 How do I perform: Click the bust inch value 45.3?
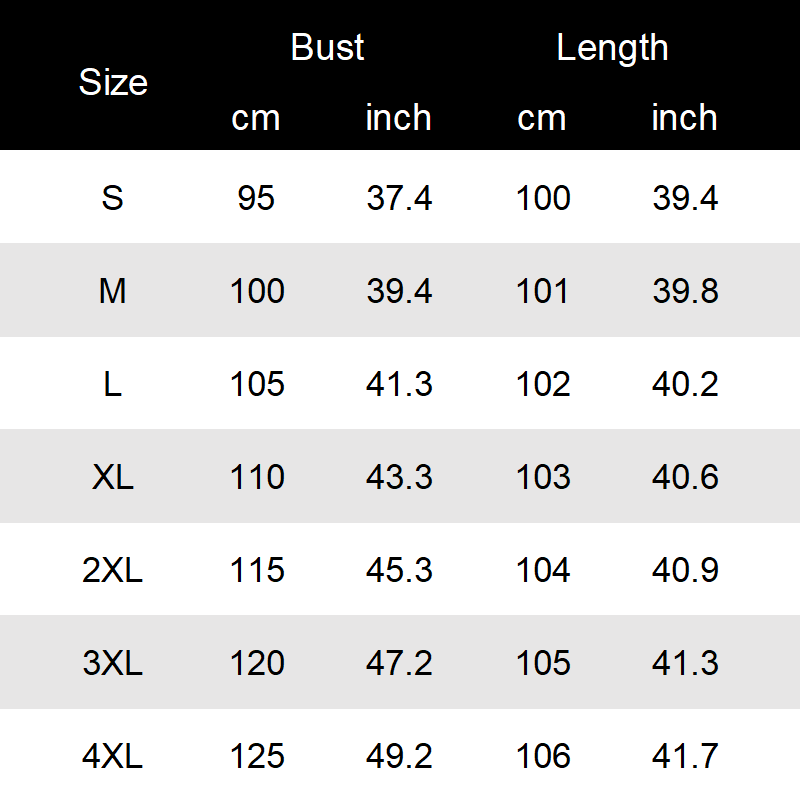pos(399,570)
